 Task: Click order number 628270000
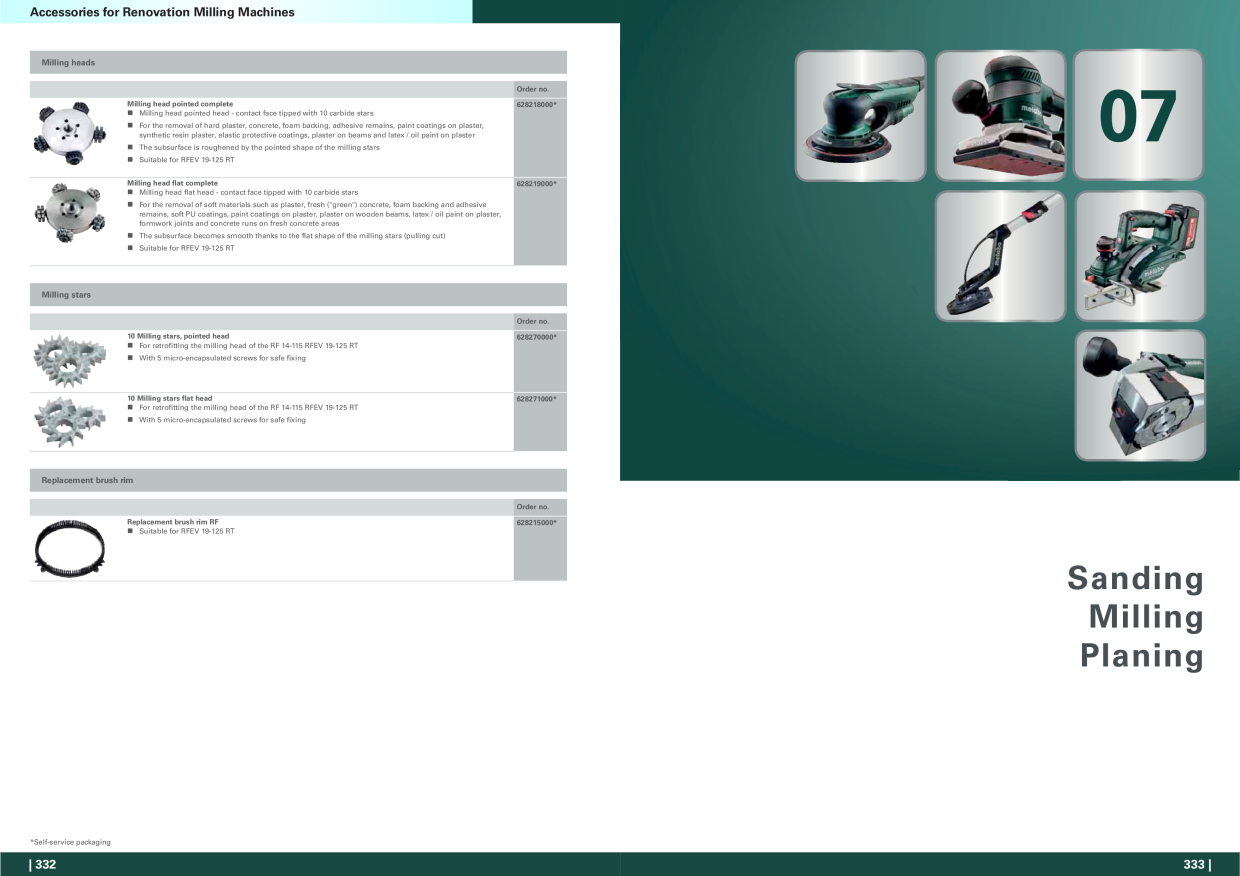pos(536,337)
